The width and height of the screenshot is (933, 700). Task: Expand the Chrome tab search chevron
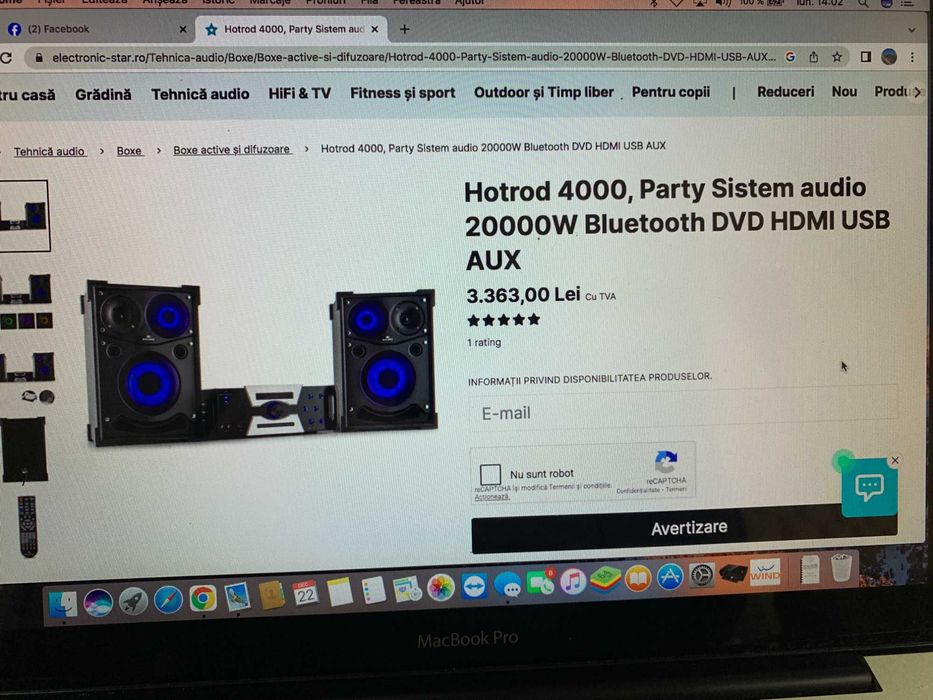[x=911, y=30]
